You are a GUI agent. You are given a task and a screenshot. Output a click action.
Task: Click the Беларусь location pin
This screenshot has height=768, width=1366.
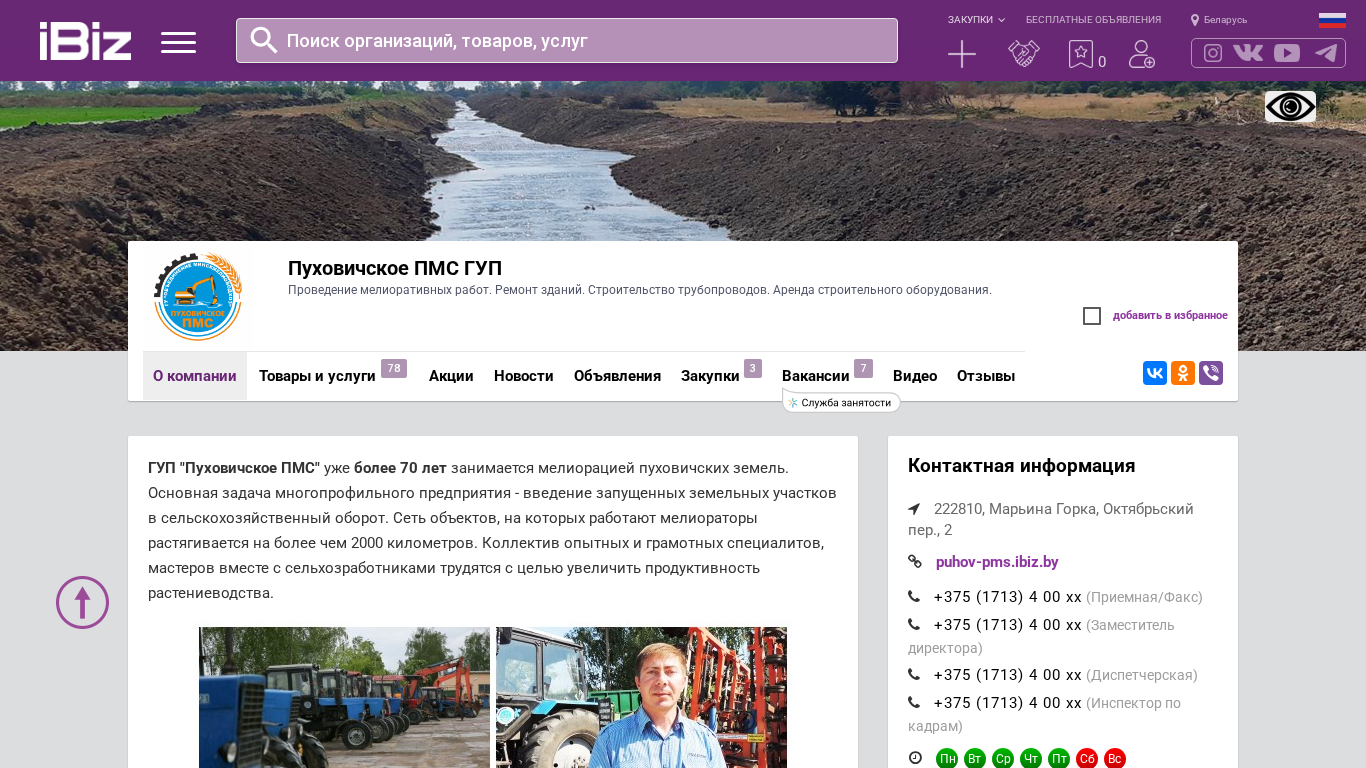1195,20
